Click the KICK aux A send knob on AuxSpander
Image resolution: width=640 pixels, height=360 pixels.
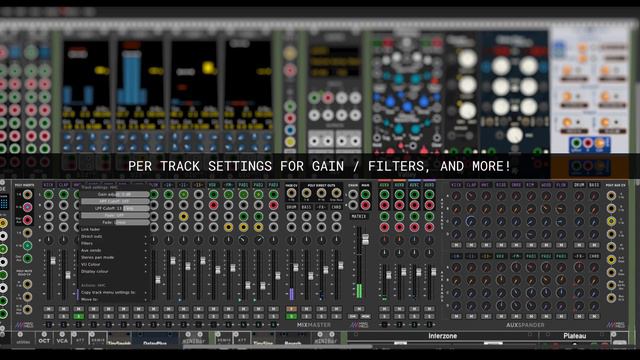[x=456, y=196]
